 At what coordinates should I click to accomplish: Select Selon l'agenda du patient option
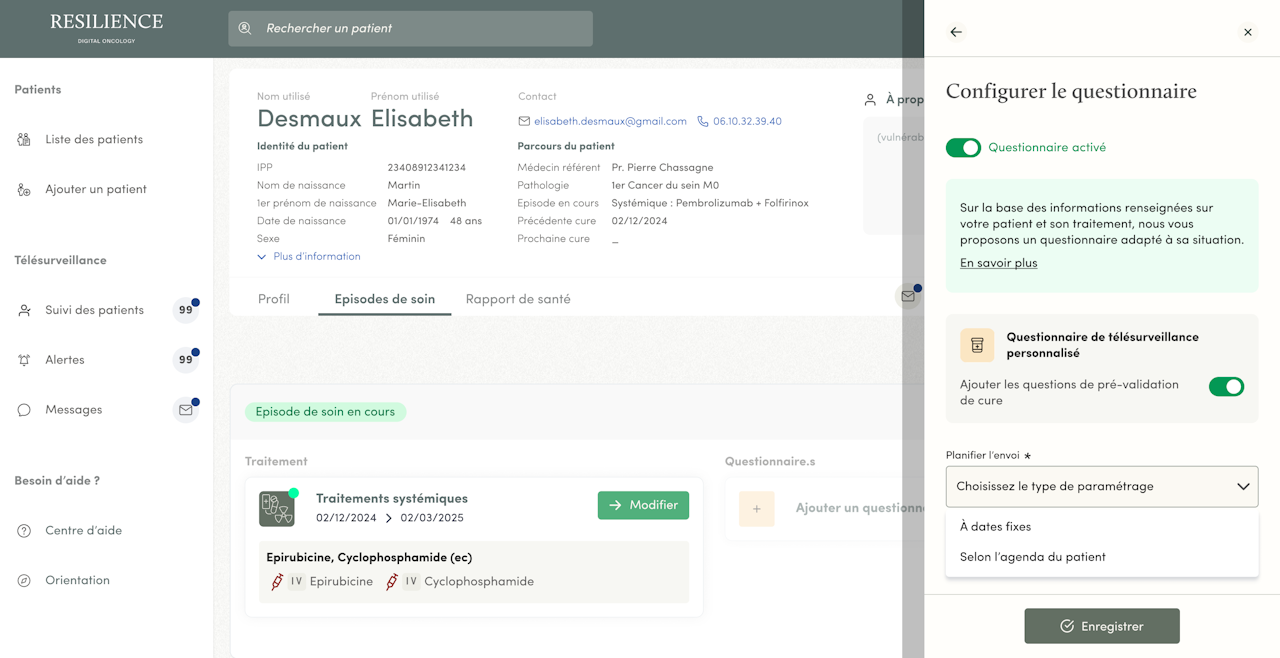[x=1102, y=557]
